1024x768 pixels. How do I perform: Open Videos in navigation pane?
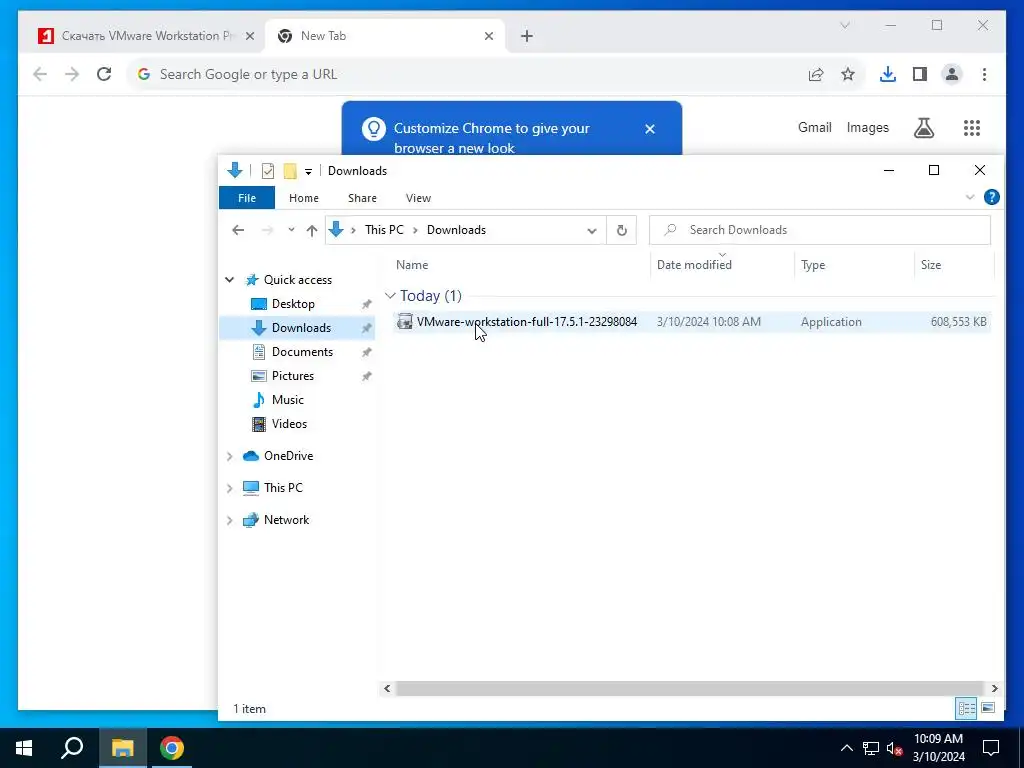pyautogui.click(x=289, y=424)
